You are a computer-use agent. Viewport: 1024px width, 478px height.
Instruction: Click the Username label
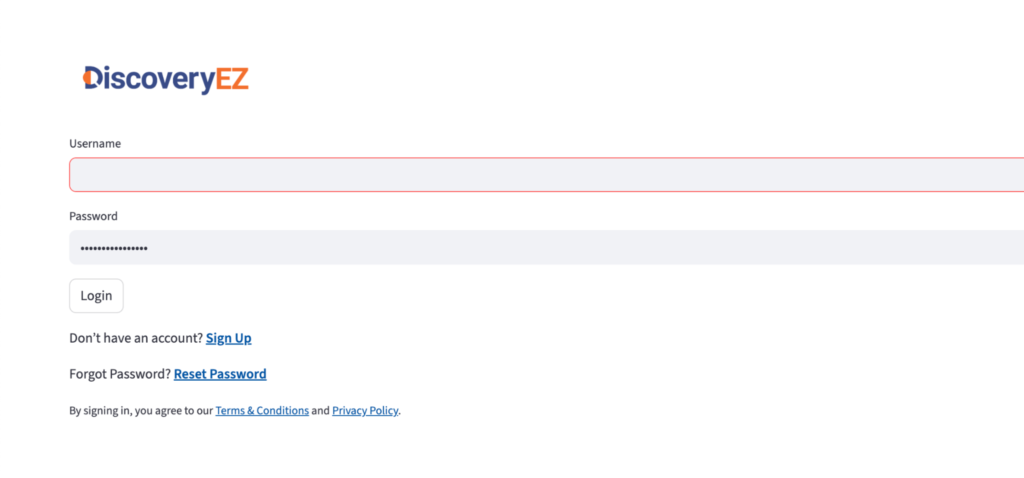[x=95, y=143]
